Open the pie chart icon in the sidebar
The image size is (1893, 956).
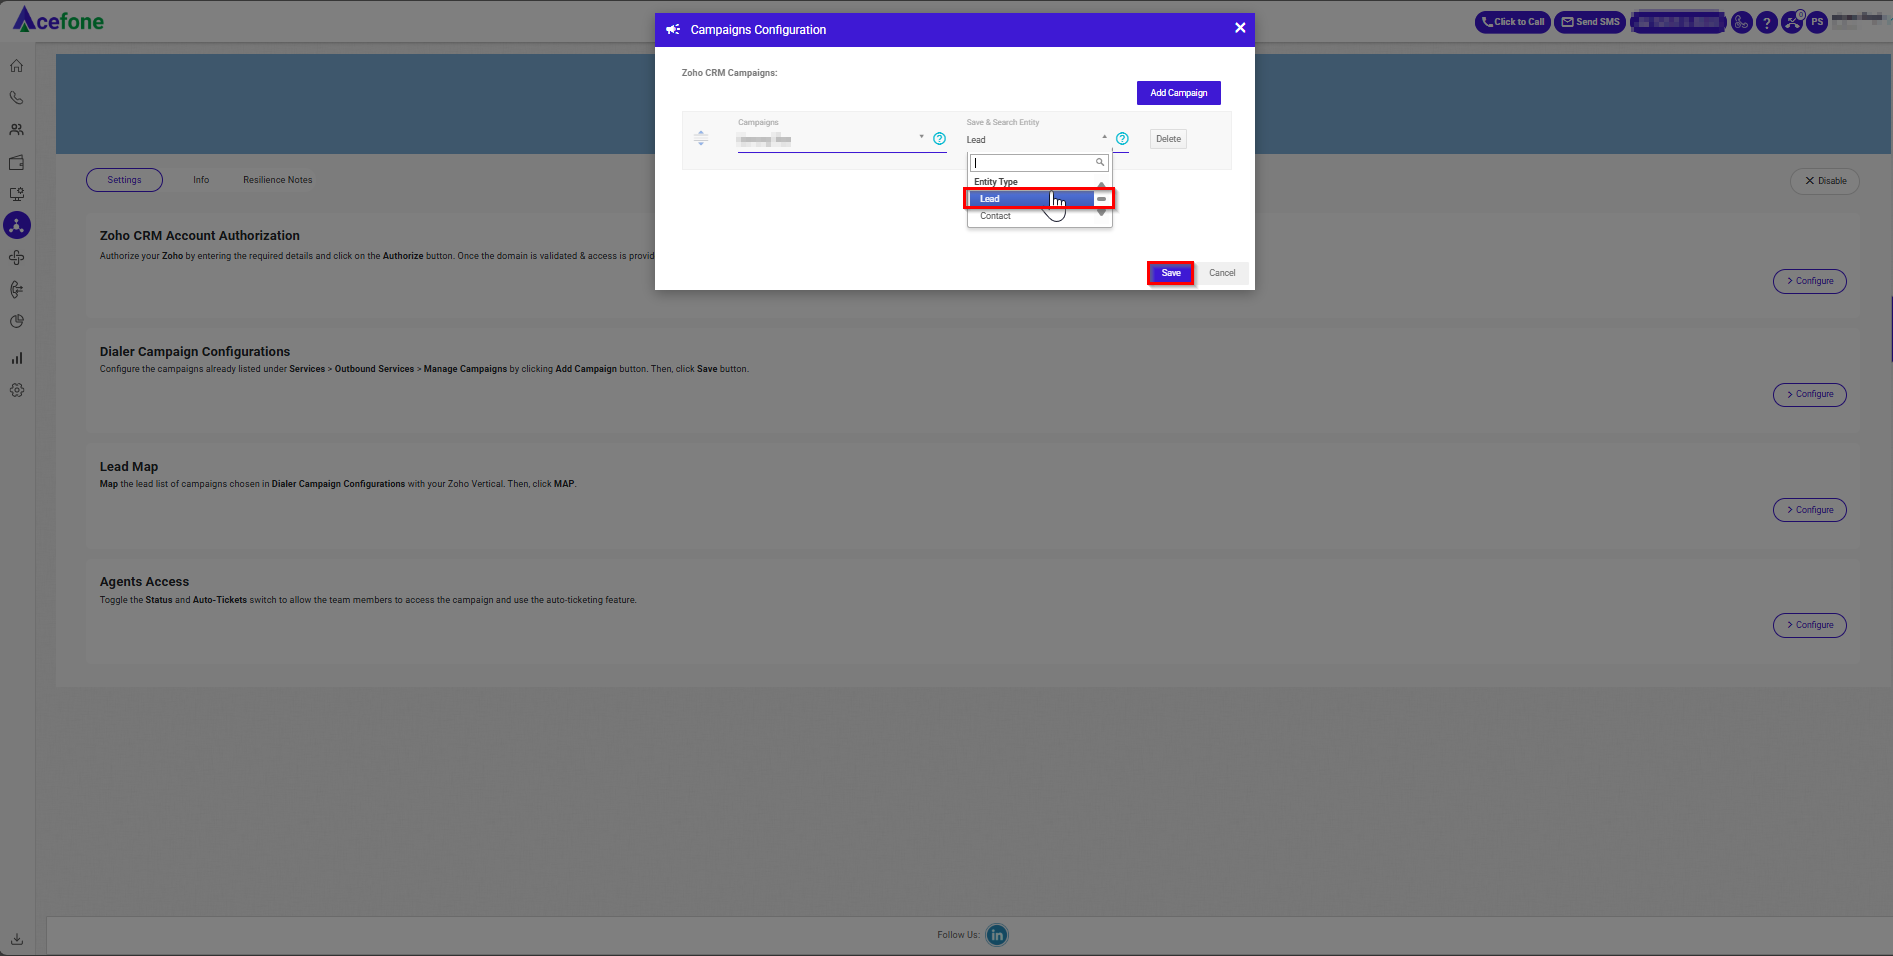16,322
